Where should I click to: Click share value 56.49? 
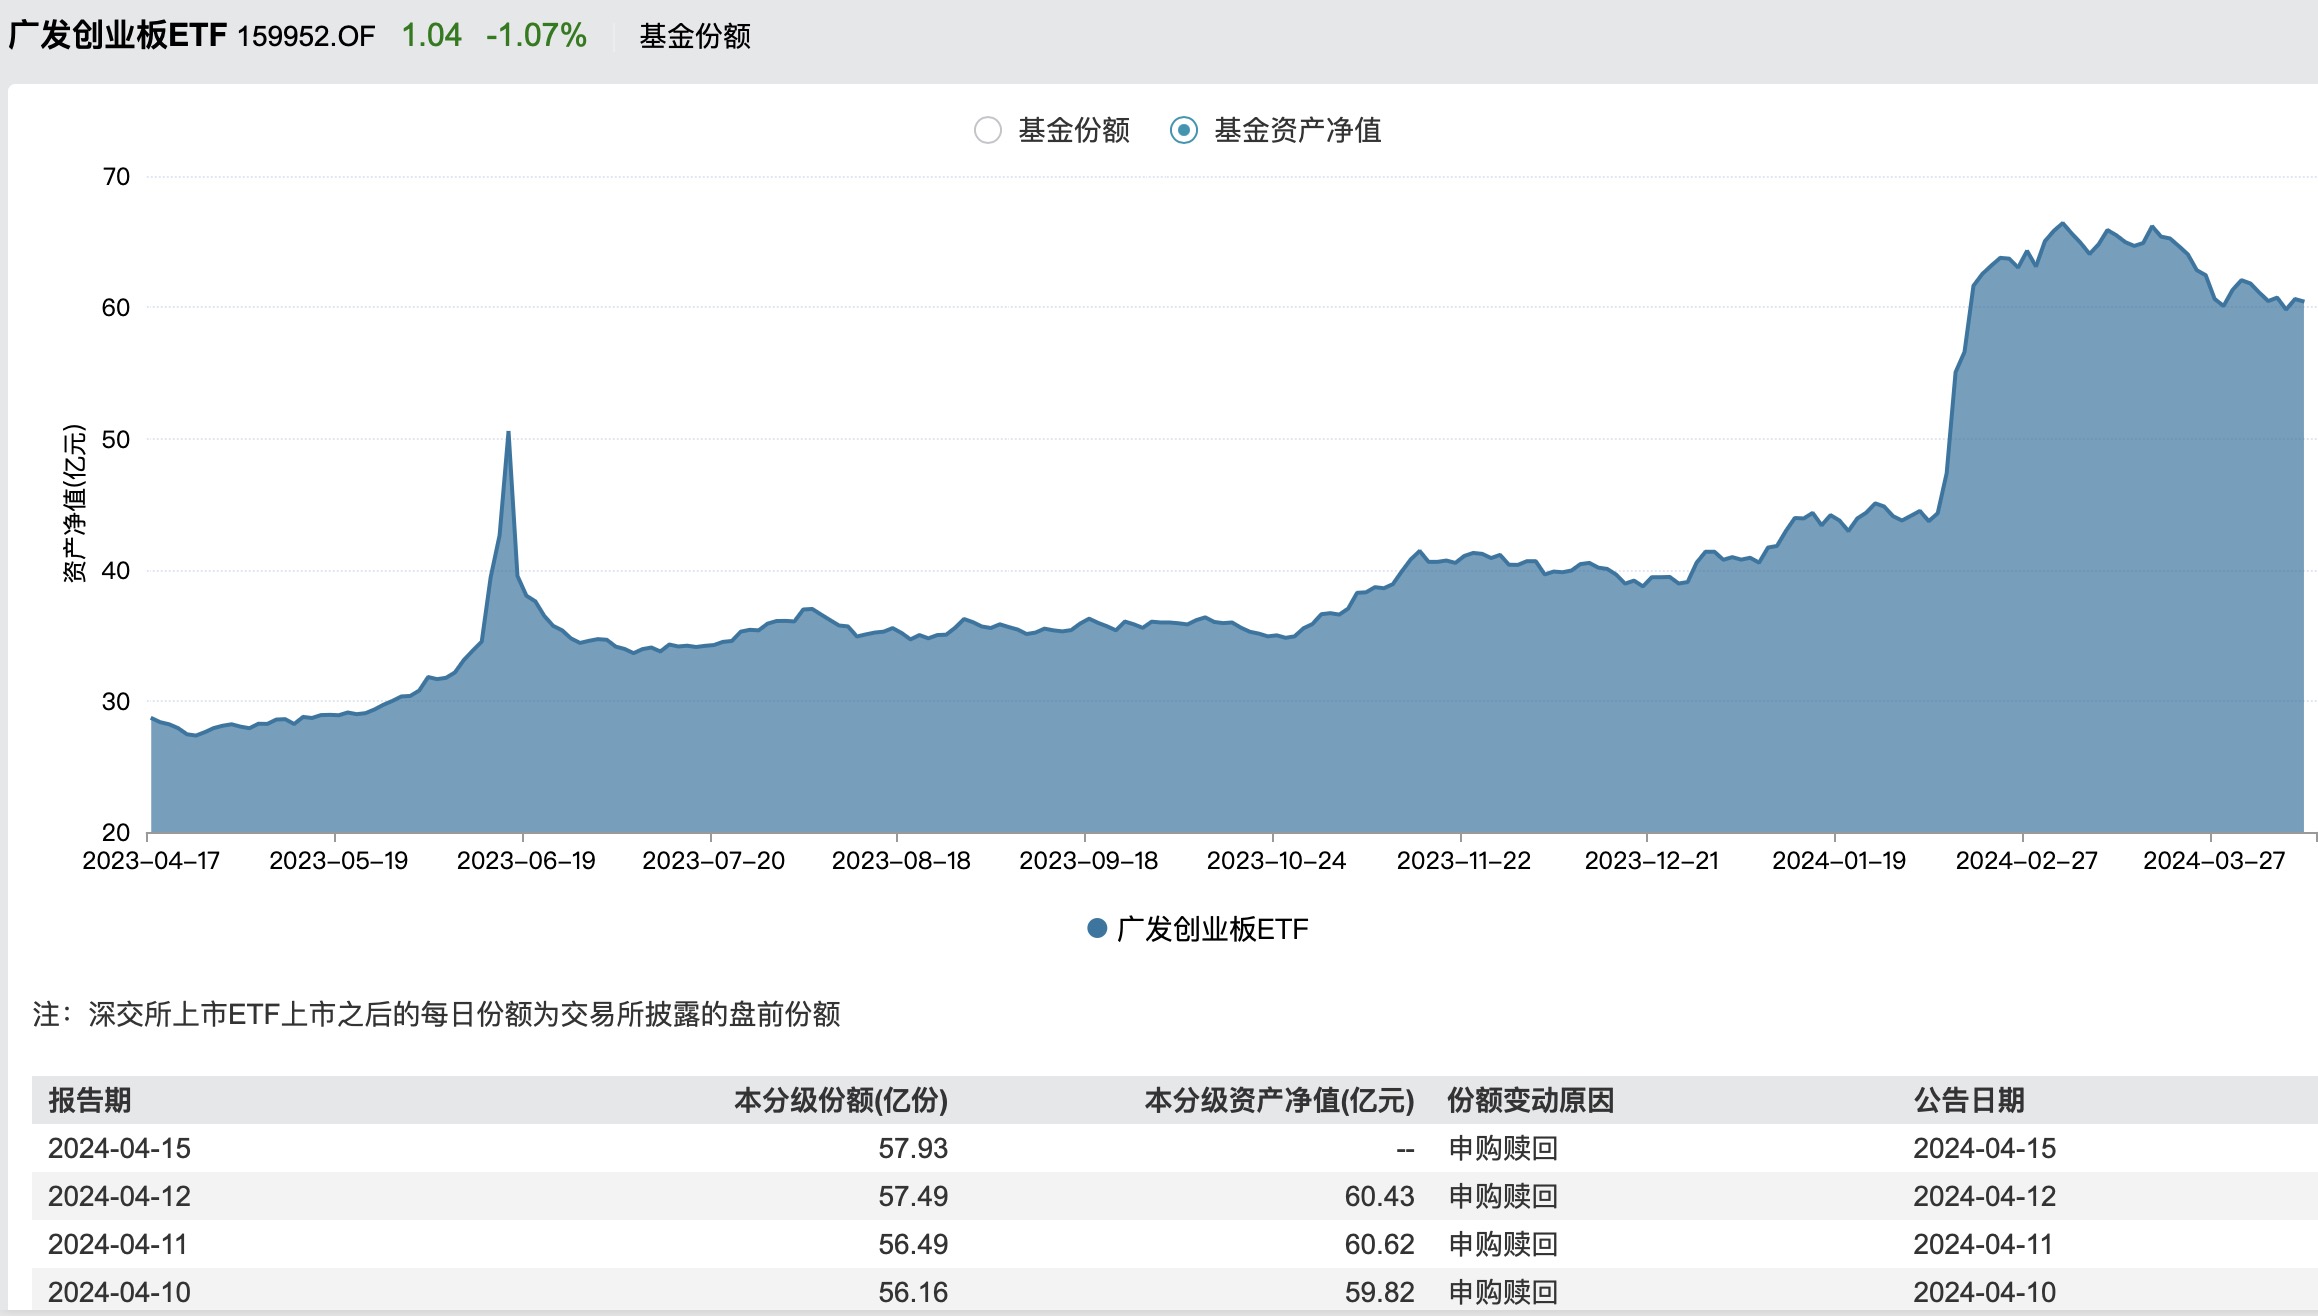pyautogui.click(x=913, y=1244)
